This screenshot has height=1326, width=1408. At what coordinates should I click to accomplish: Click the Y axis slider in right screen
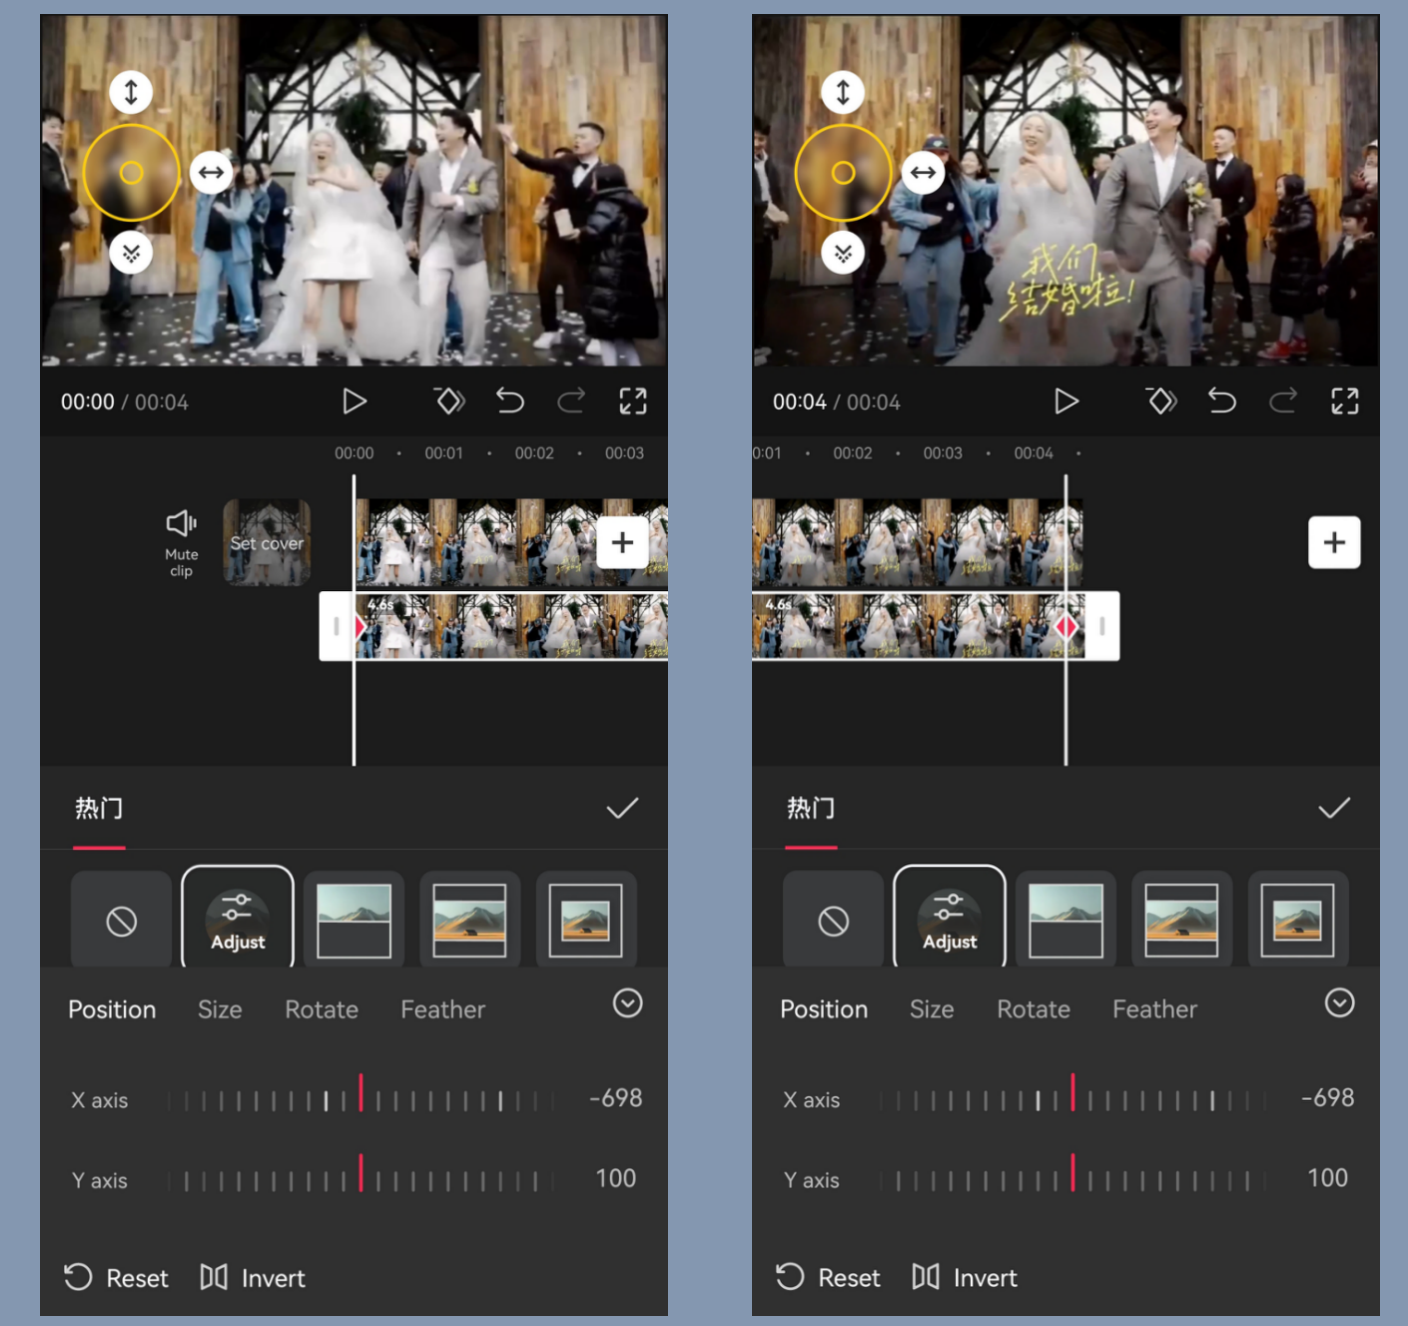click(x=1073, y=1179)
